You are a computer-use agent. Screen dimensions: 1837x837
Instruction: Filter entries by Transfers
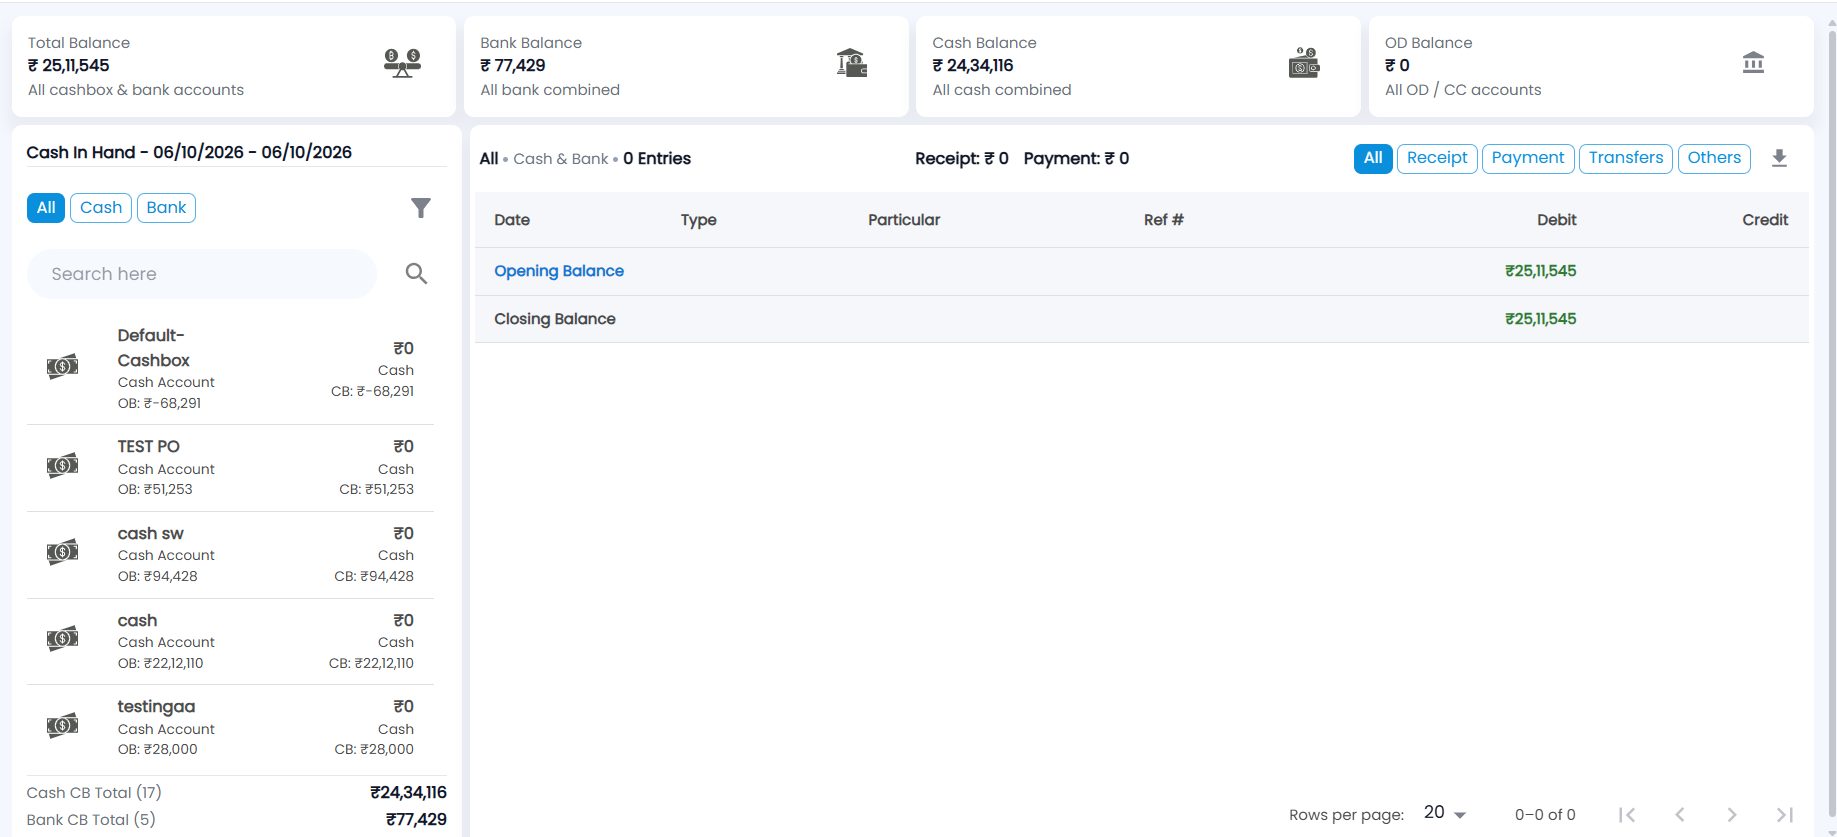point(1626,158)
